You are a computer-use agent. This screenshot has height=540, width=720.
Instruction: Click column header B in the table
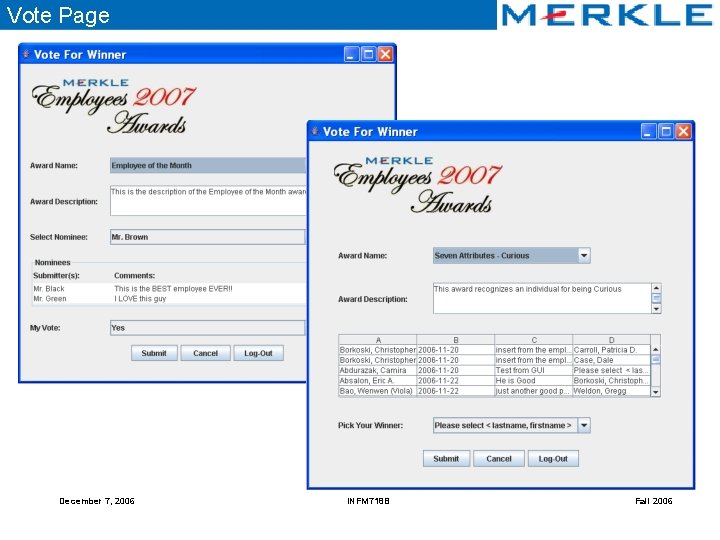(456, 340)
